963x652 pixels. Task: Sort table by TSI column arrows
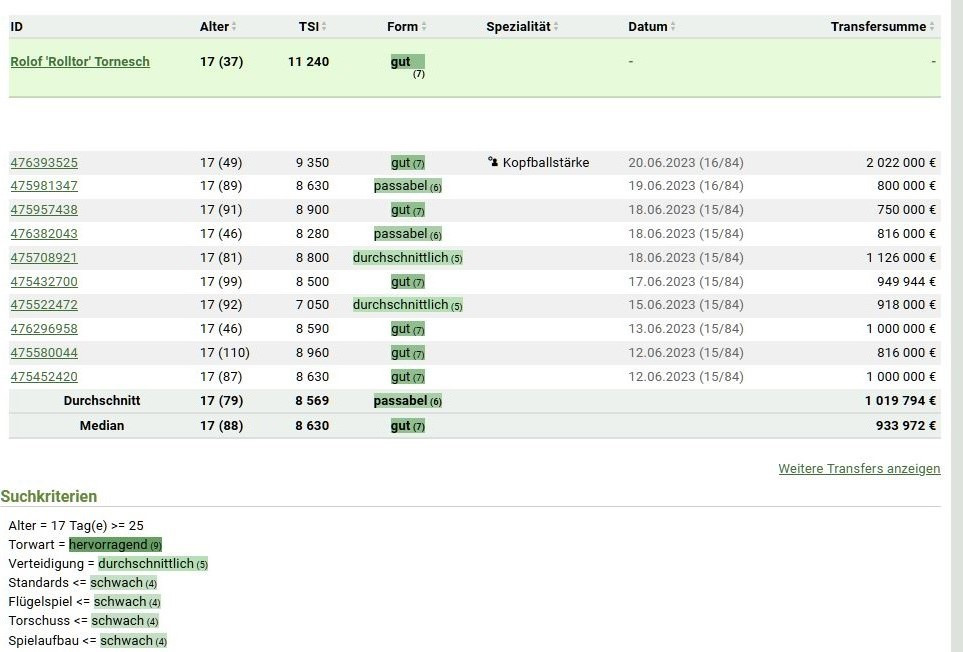(324, 26)
